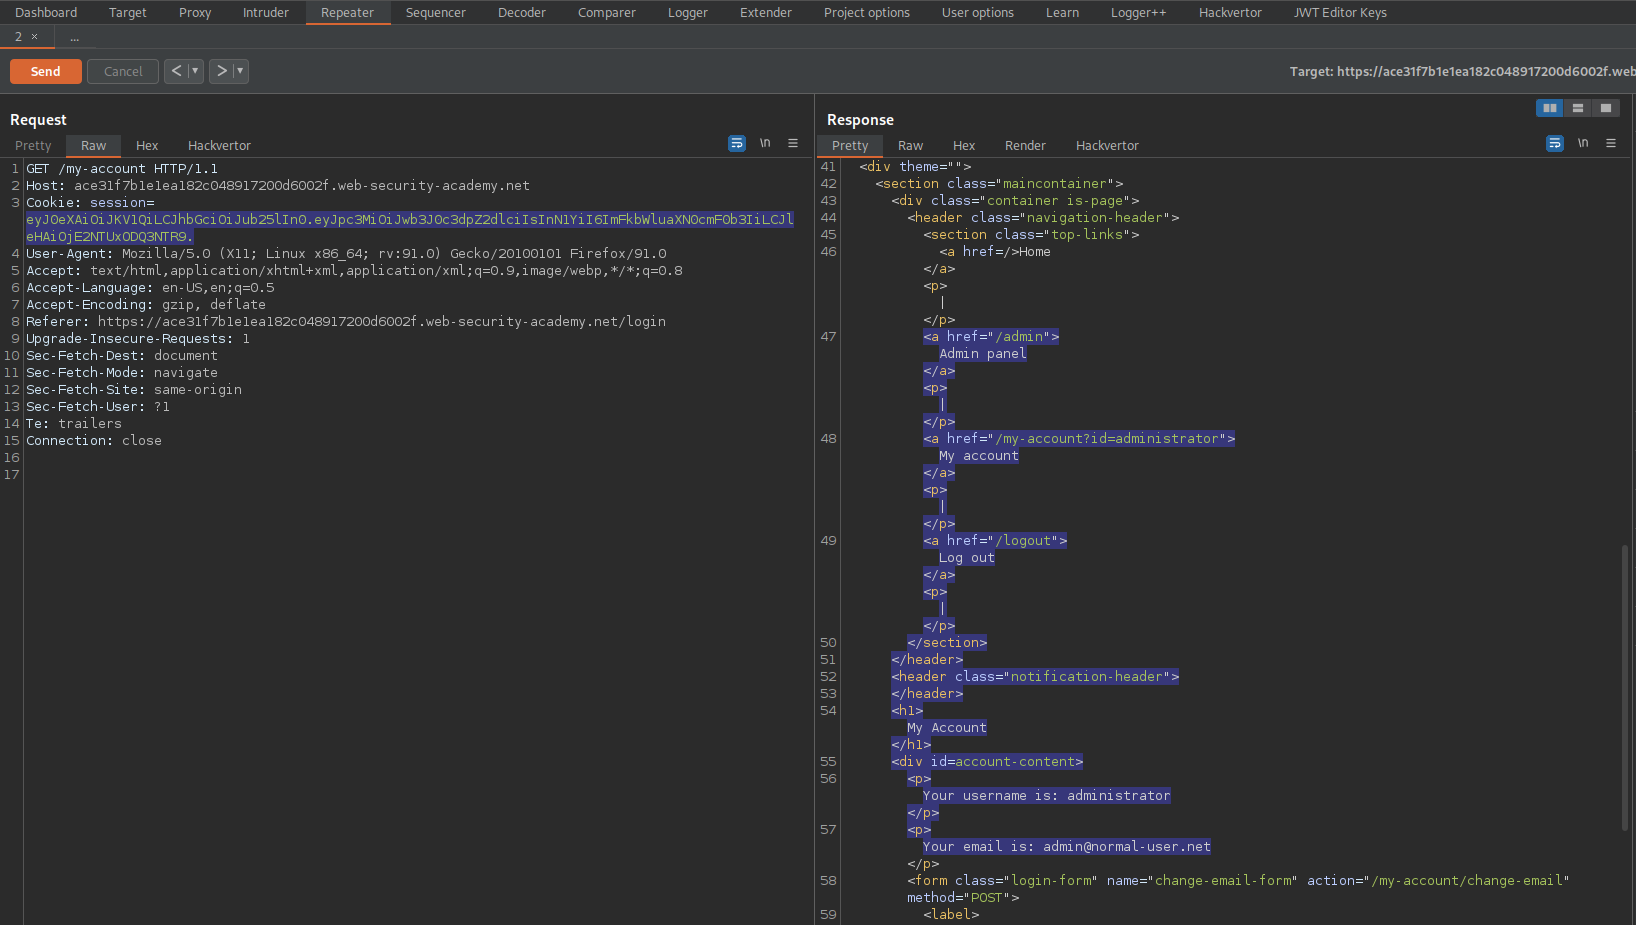1636x925 pixels.
Task: Click the Referer header line
Action: coord(346,322)
